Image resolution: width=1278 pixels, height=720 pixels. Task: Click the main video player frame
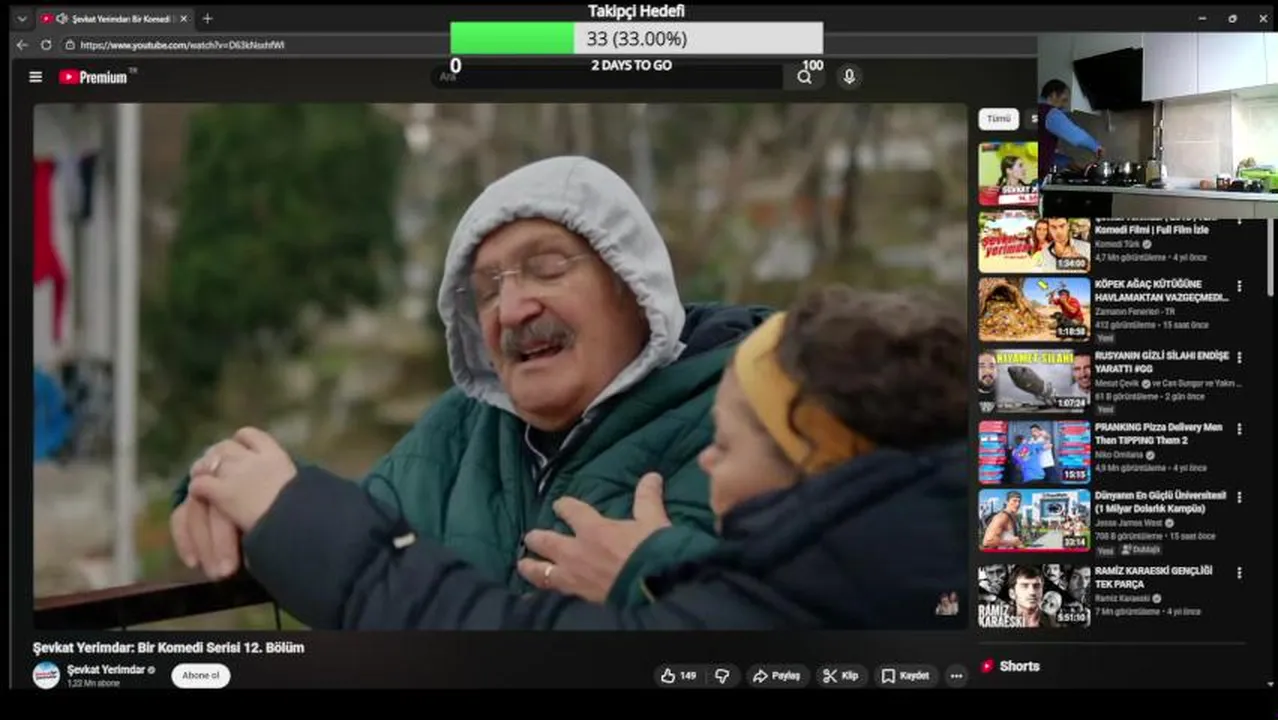click(x=500, y=366)
